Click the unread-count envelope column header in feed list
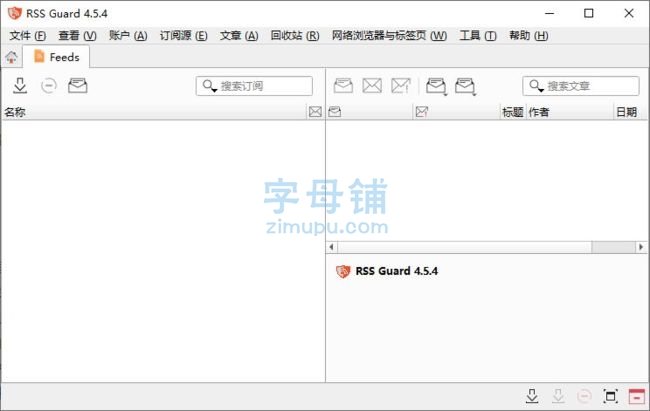650x411 pixels. [315, 112]
